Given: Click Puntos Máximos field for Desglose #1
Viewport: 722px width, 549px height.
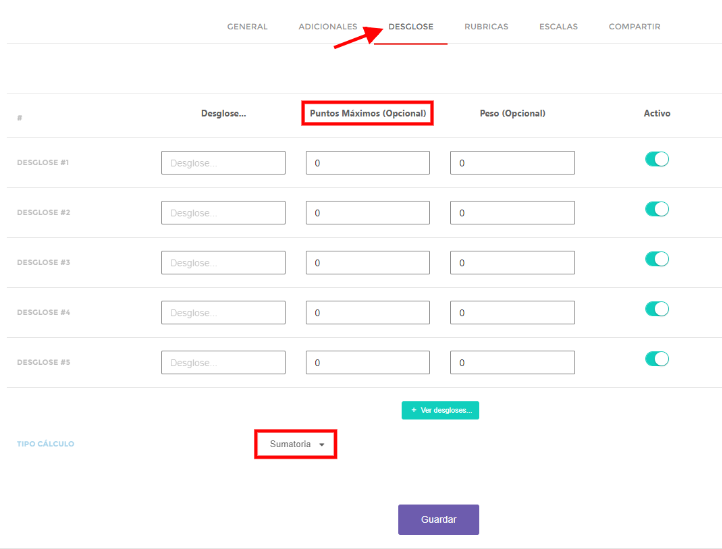Looking at the screenshot, I should coord(368,163).
